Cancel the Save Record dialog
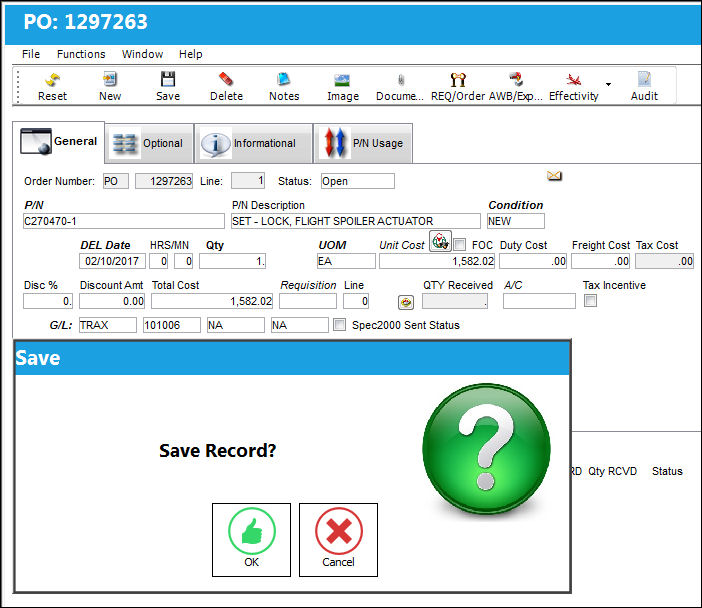Image resolution: width=702 pixels, height=608 pixels. coord(338,539)
